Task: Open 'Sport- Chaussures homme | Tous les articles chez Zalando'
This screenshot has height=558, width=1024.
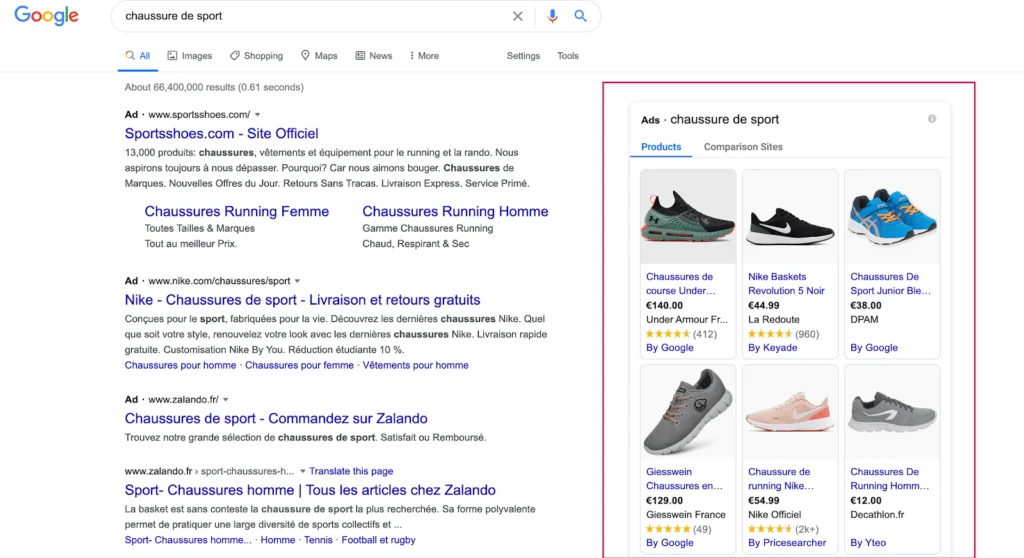Action: point(310,490)
